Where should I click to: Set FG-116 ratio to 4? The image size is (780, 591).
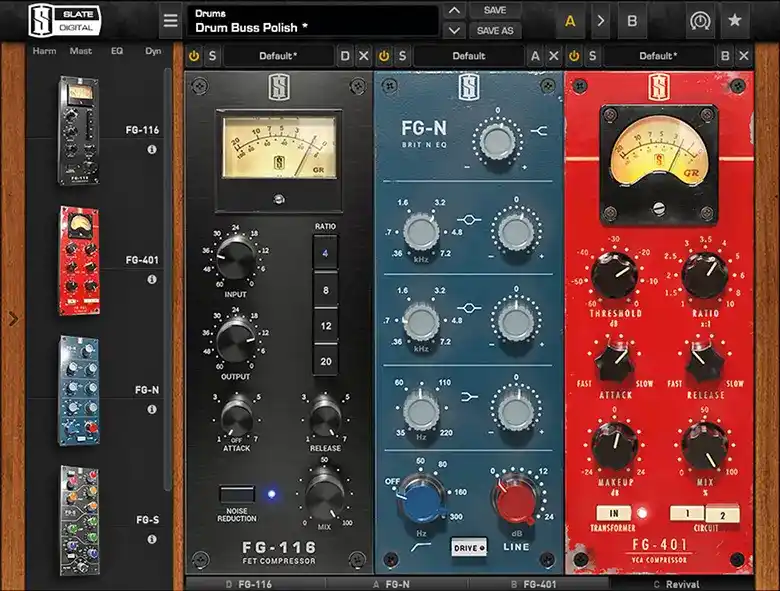[325, 253]
